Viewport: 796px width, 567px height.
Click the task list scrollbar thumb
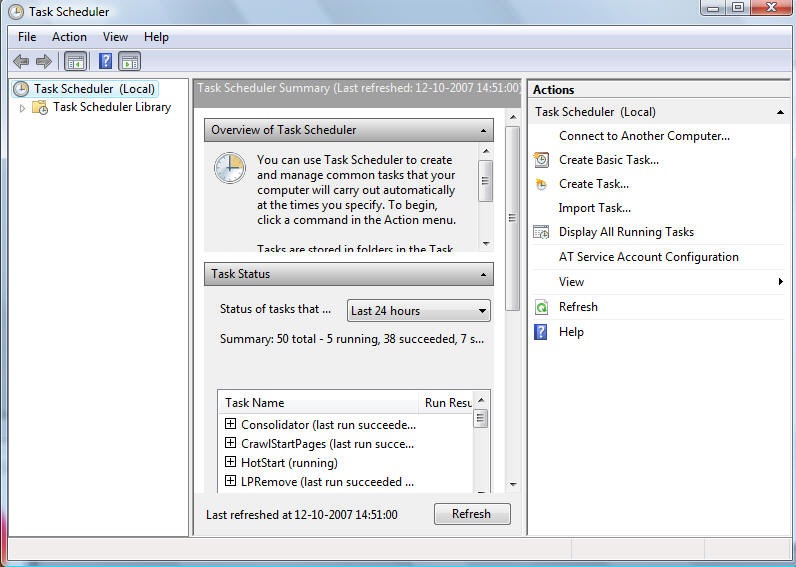point(480,419)
